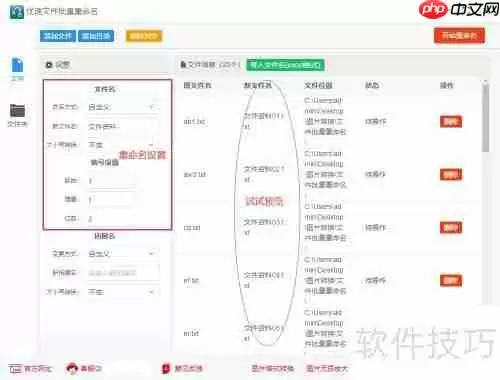Click the yellow clear-list button
Screen dimensions: 500x380
pyautogui.click(x=144, y=36)
